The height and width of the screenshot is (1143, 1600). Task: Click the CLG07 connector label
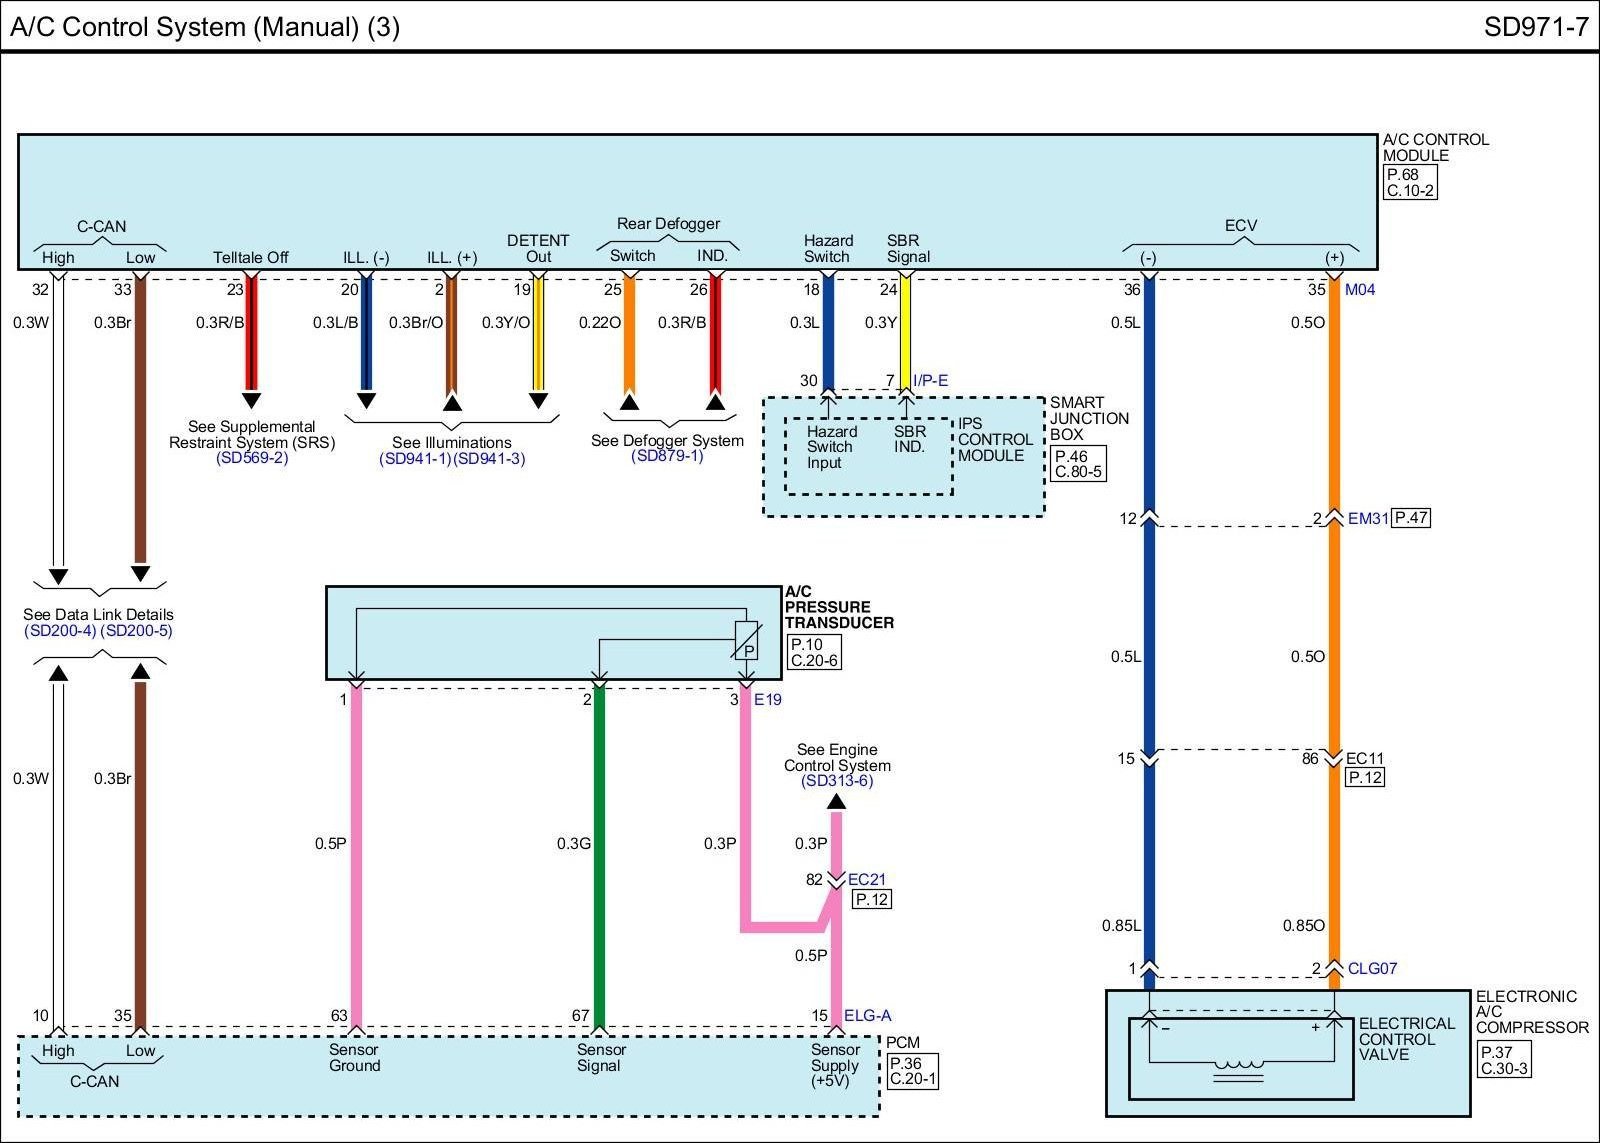1372,968
